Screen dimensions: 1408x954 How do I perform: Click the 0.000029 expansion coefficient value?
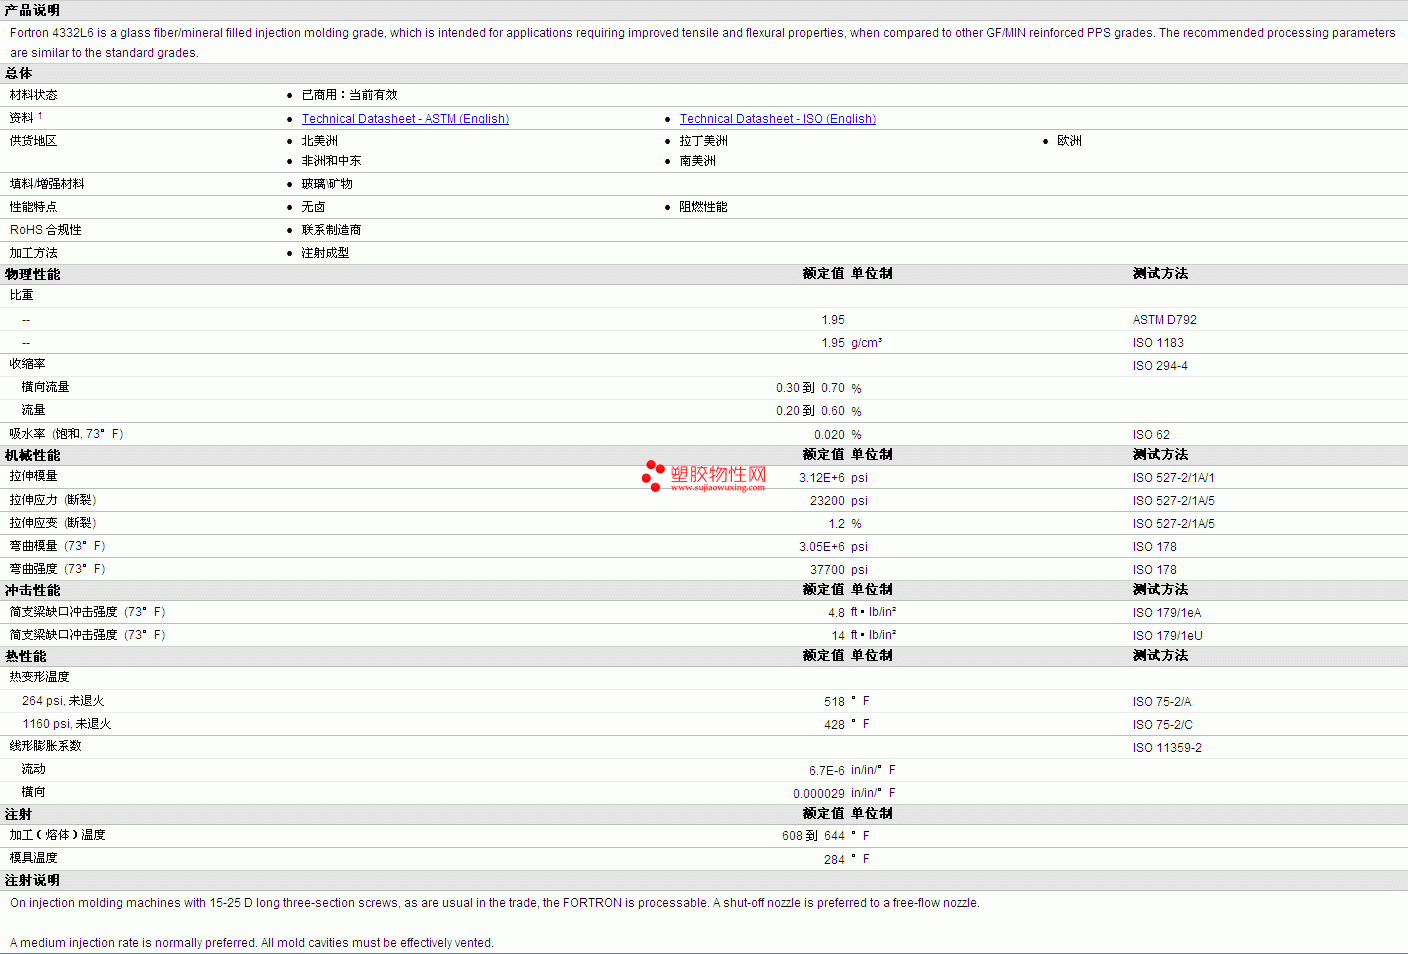point(819,794)
